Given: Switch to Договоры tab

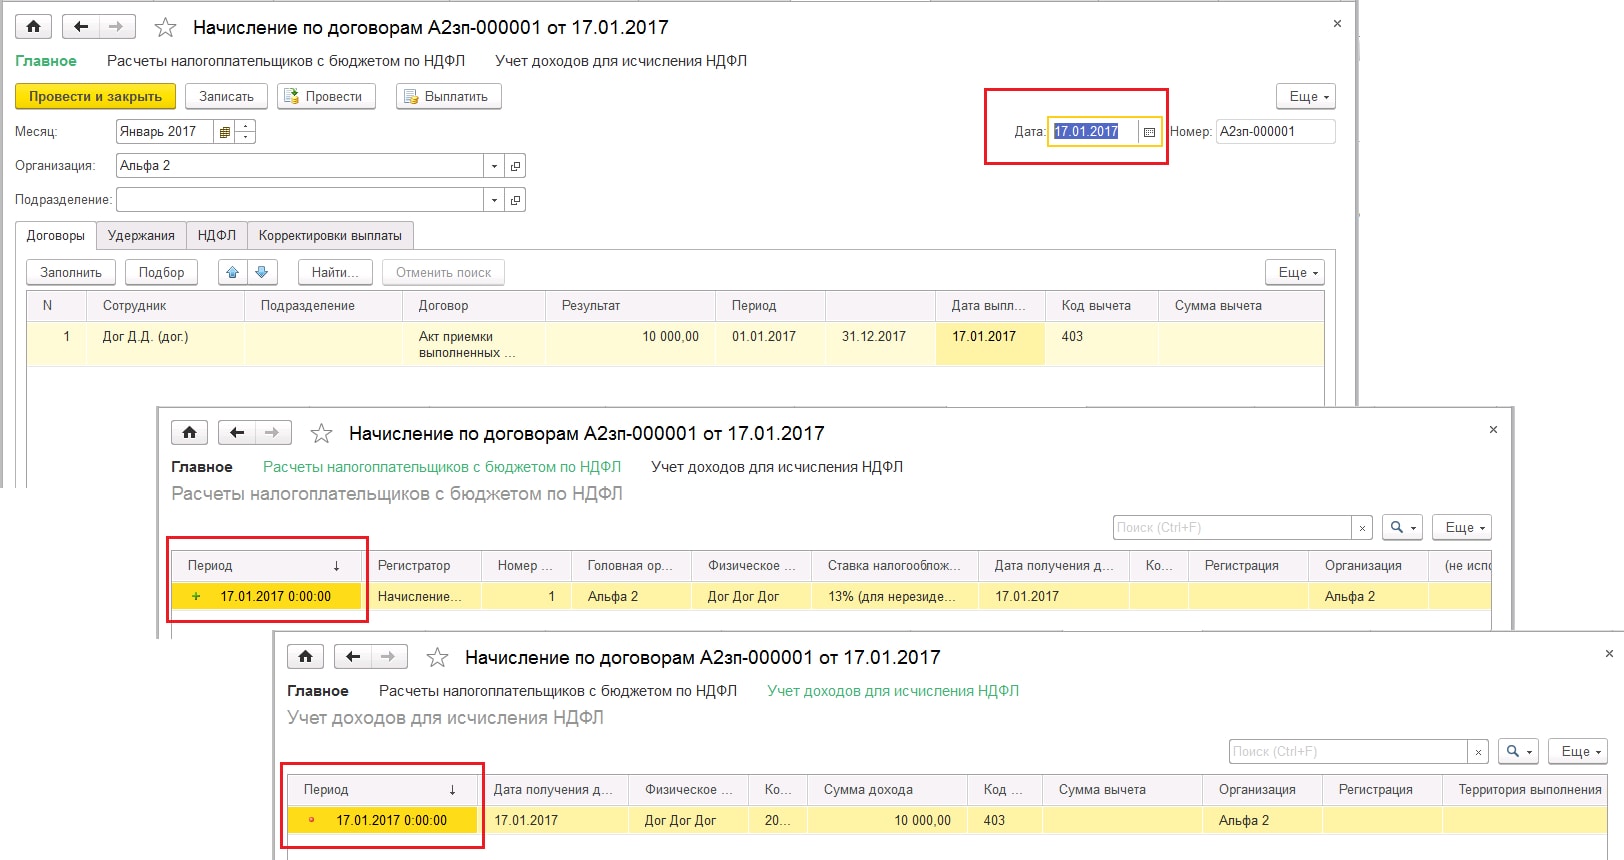Looking at the screenshot, I should pos(56,236).
